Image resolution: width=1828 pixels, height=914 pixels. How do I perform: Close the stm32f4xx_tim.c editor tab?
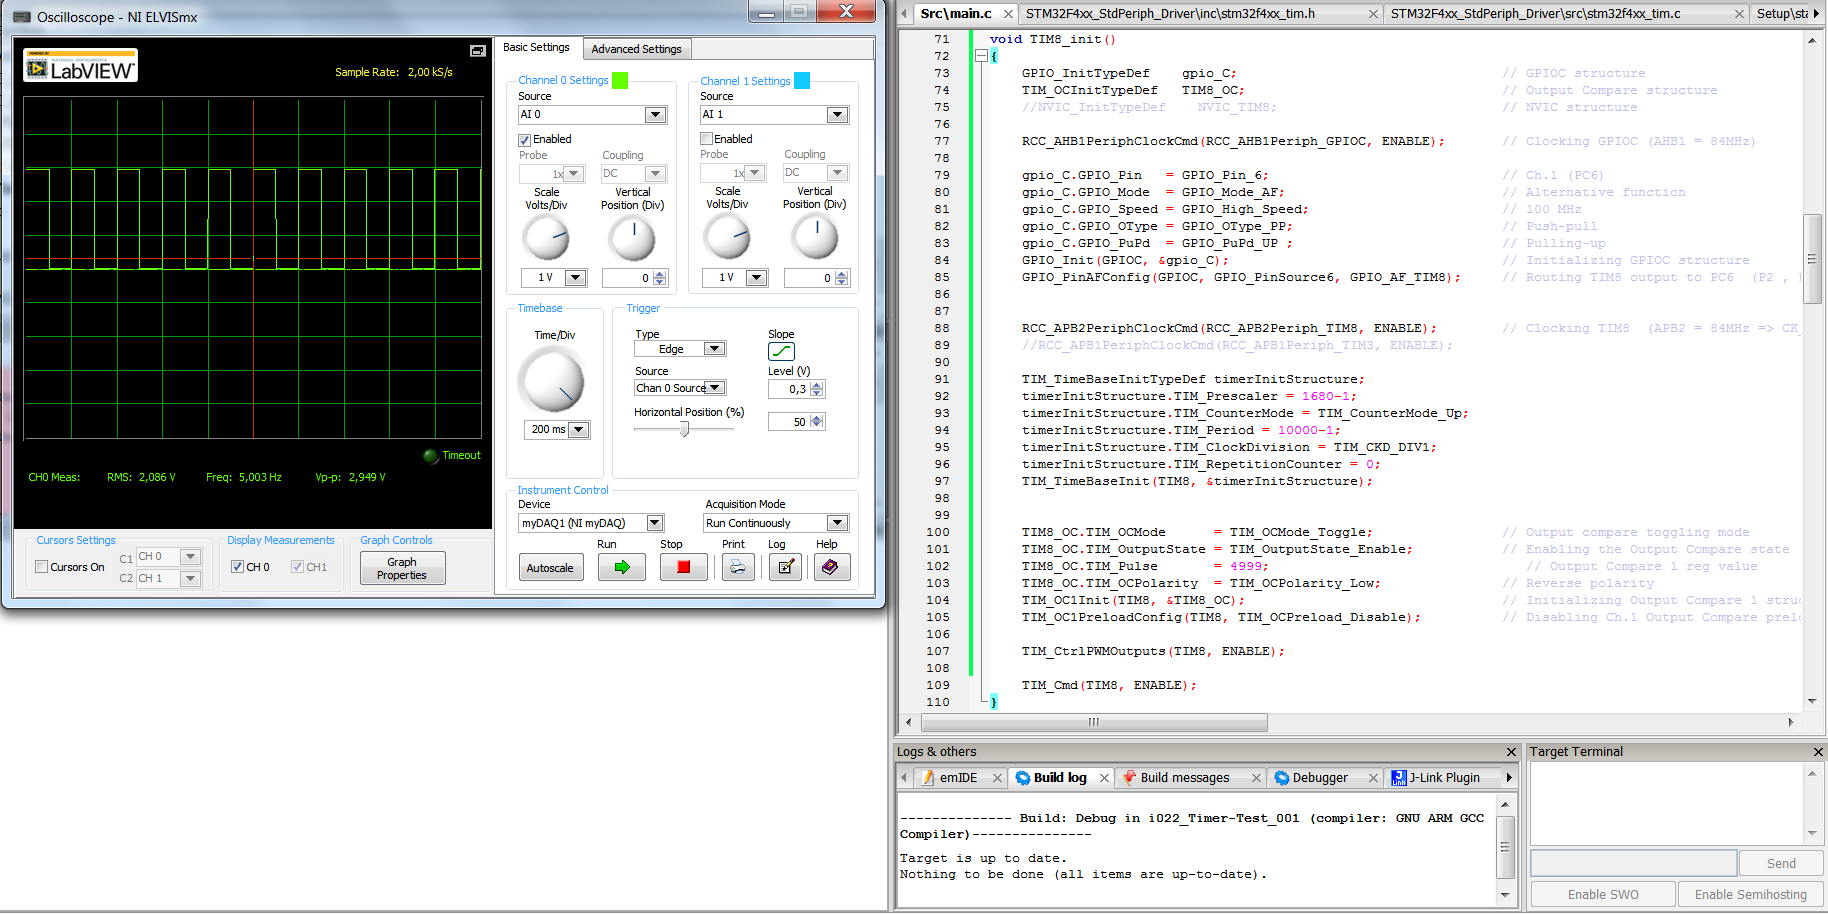pyautogui.click(x=1739, y=14)
